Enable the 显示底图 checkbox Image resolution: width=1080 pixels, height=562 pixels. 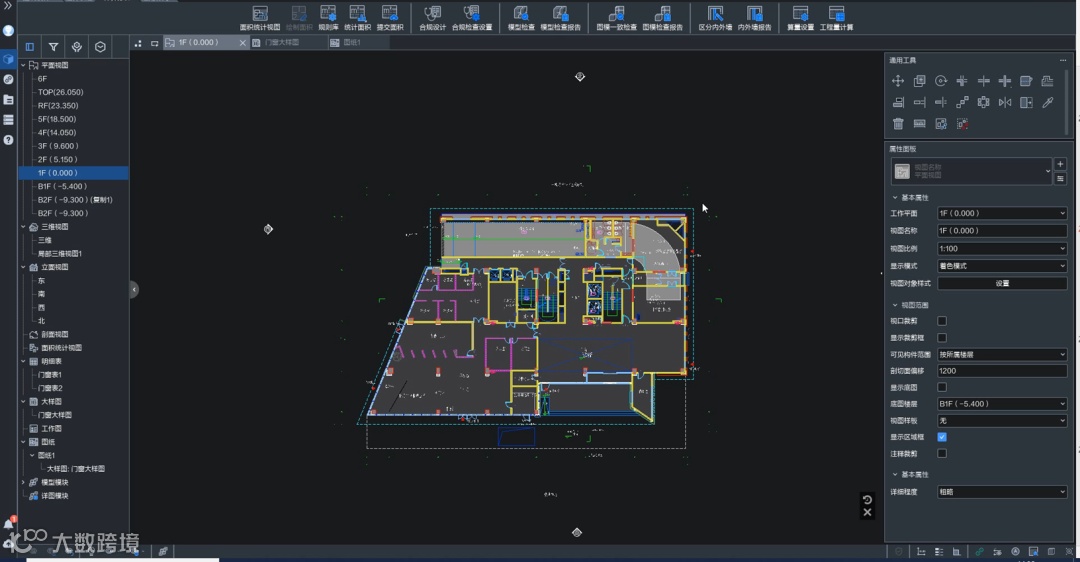point(942,387)
